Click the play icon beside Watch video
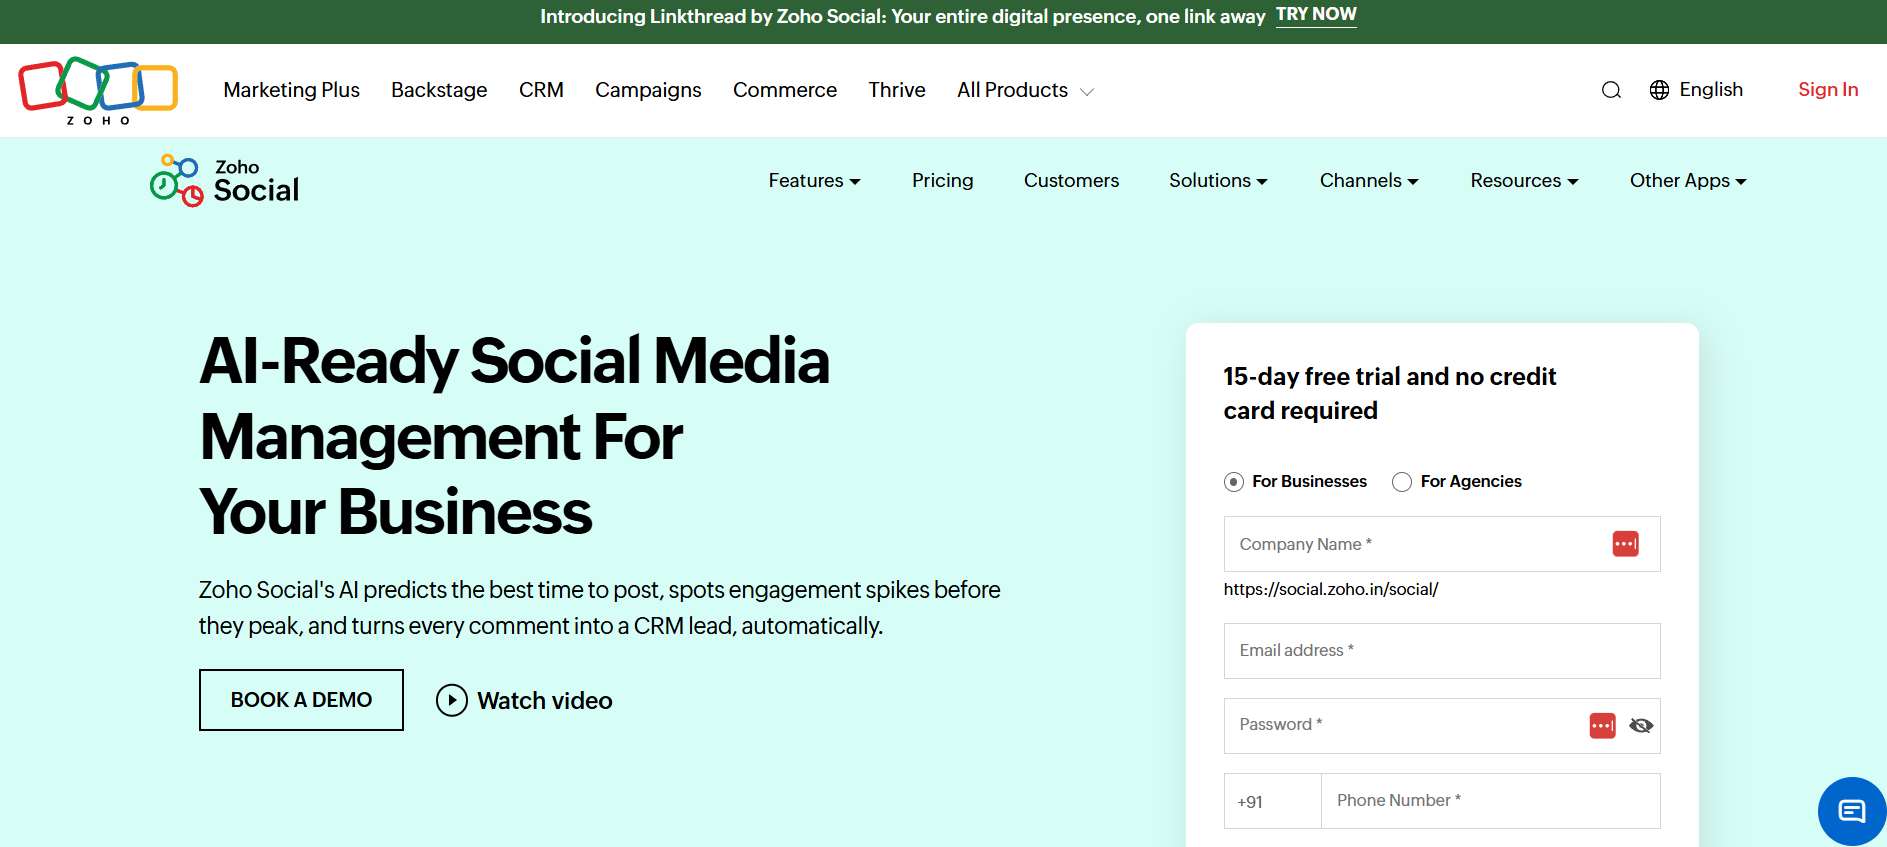Viewport: 1887px width, 847px height. click(x=452, y=700)
